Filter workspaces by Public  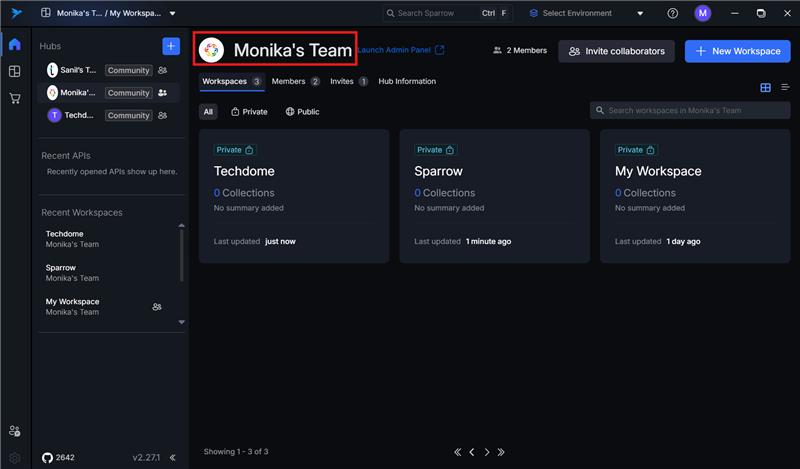tap(302, 112)
